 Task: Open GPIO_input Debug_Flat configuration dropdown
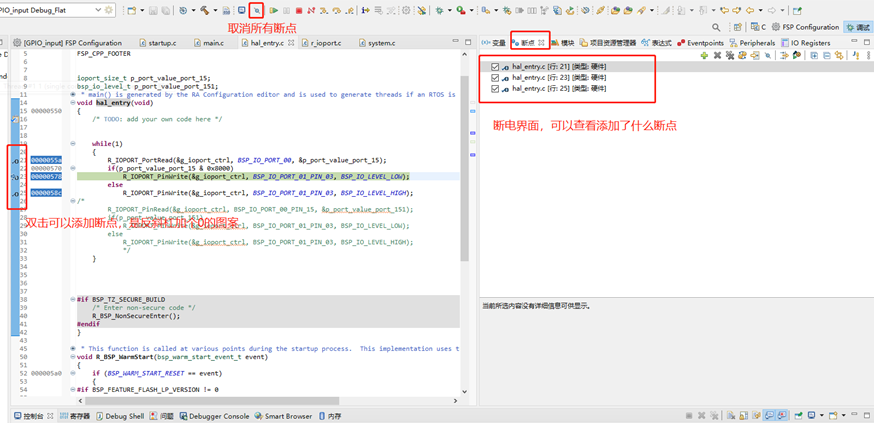coord(99,10)
